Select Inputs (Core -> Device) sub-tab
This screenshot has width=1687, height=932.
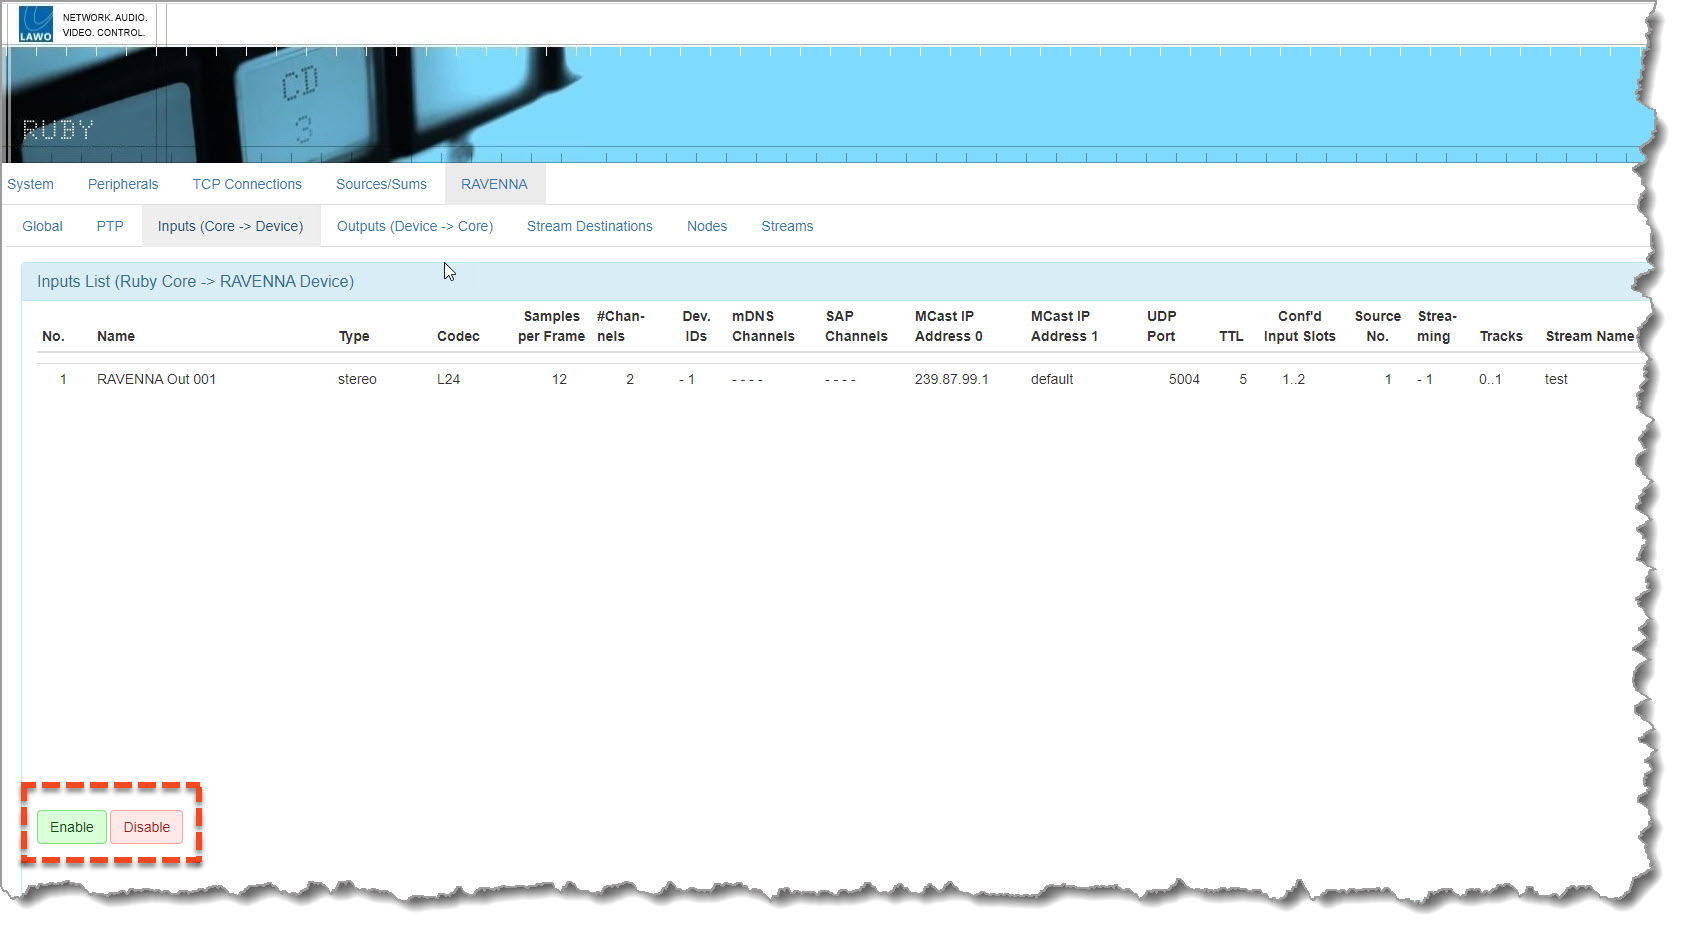pyautogui.click(x=230, y=226)
